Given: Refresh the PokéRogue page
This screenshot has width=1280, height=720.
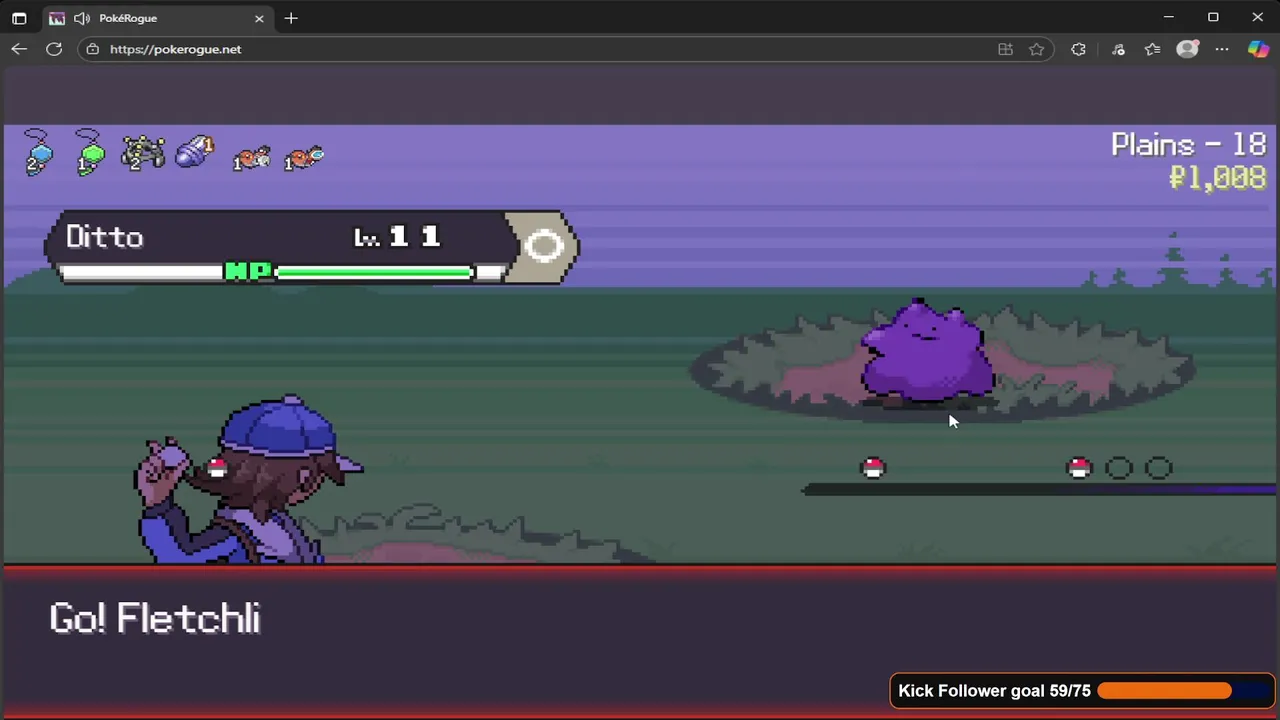Looking at the screenshot, I should [x=54, y=49].
